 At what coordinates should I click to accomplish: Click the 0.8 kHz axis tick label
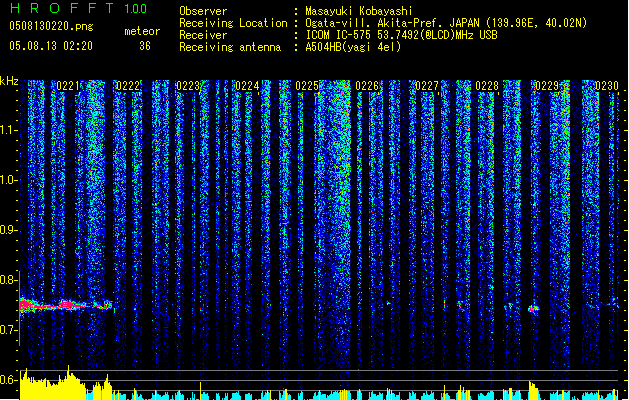click(x=9, y=280)
